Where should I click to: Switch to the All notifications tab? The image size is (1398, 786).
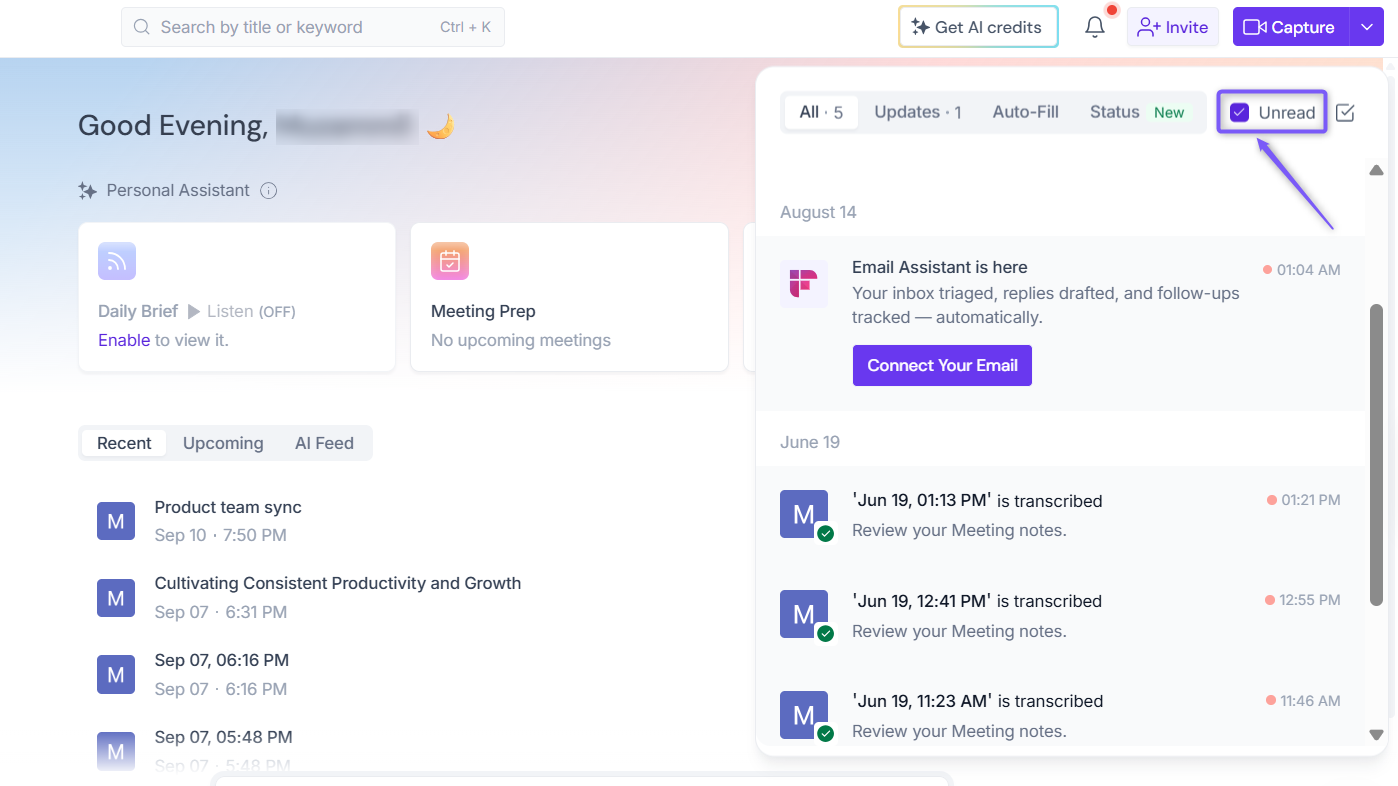point(821,113)
